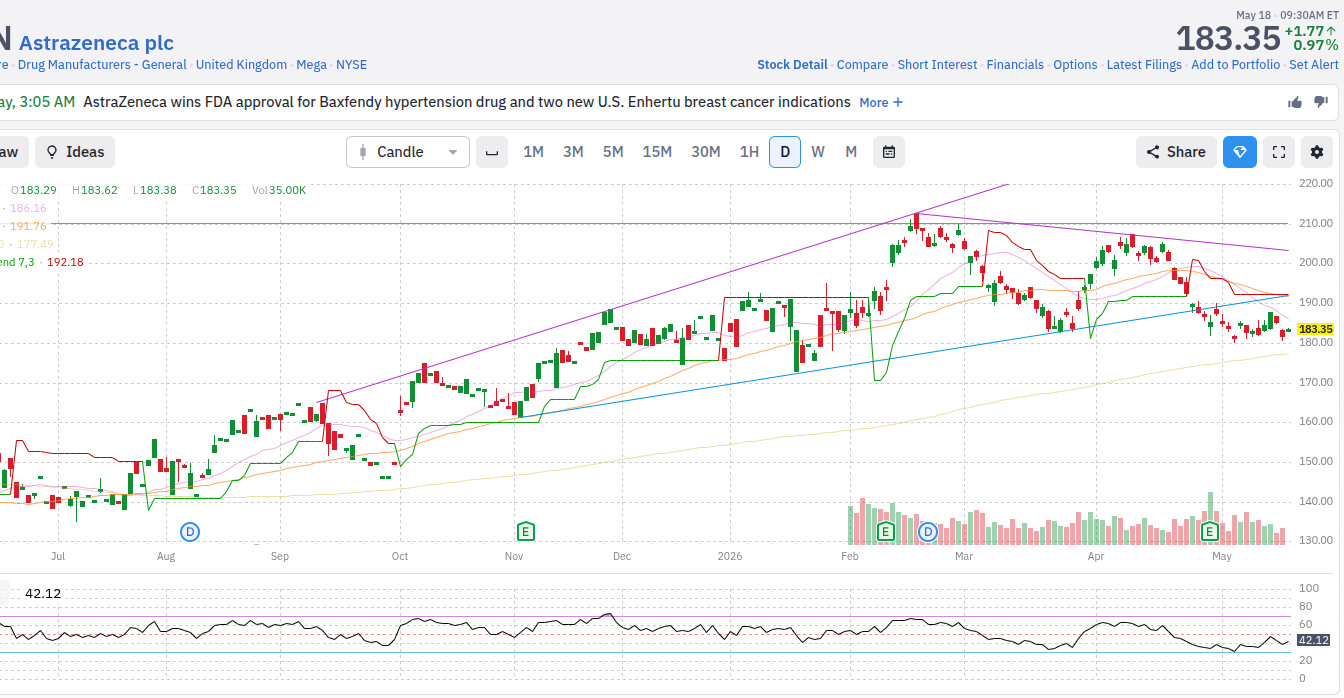
Task: Select the monthly M timeframe
Action: click(851, 152)
